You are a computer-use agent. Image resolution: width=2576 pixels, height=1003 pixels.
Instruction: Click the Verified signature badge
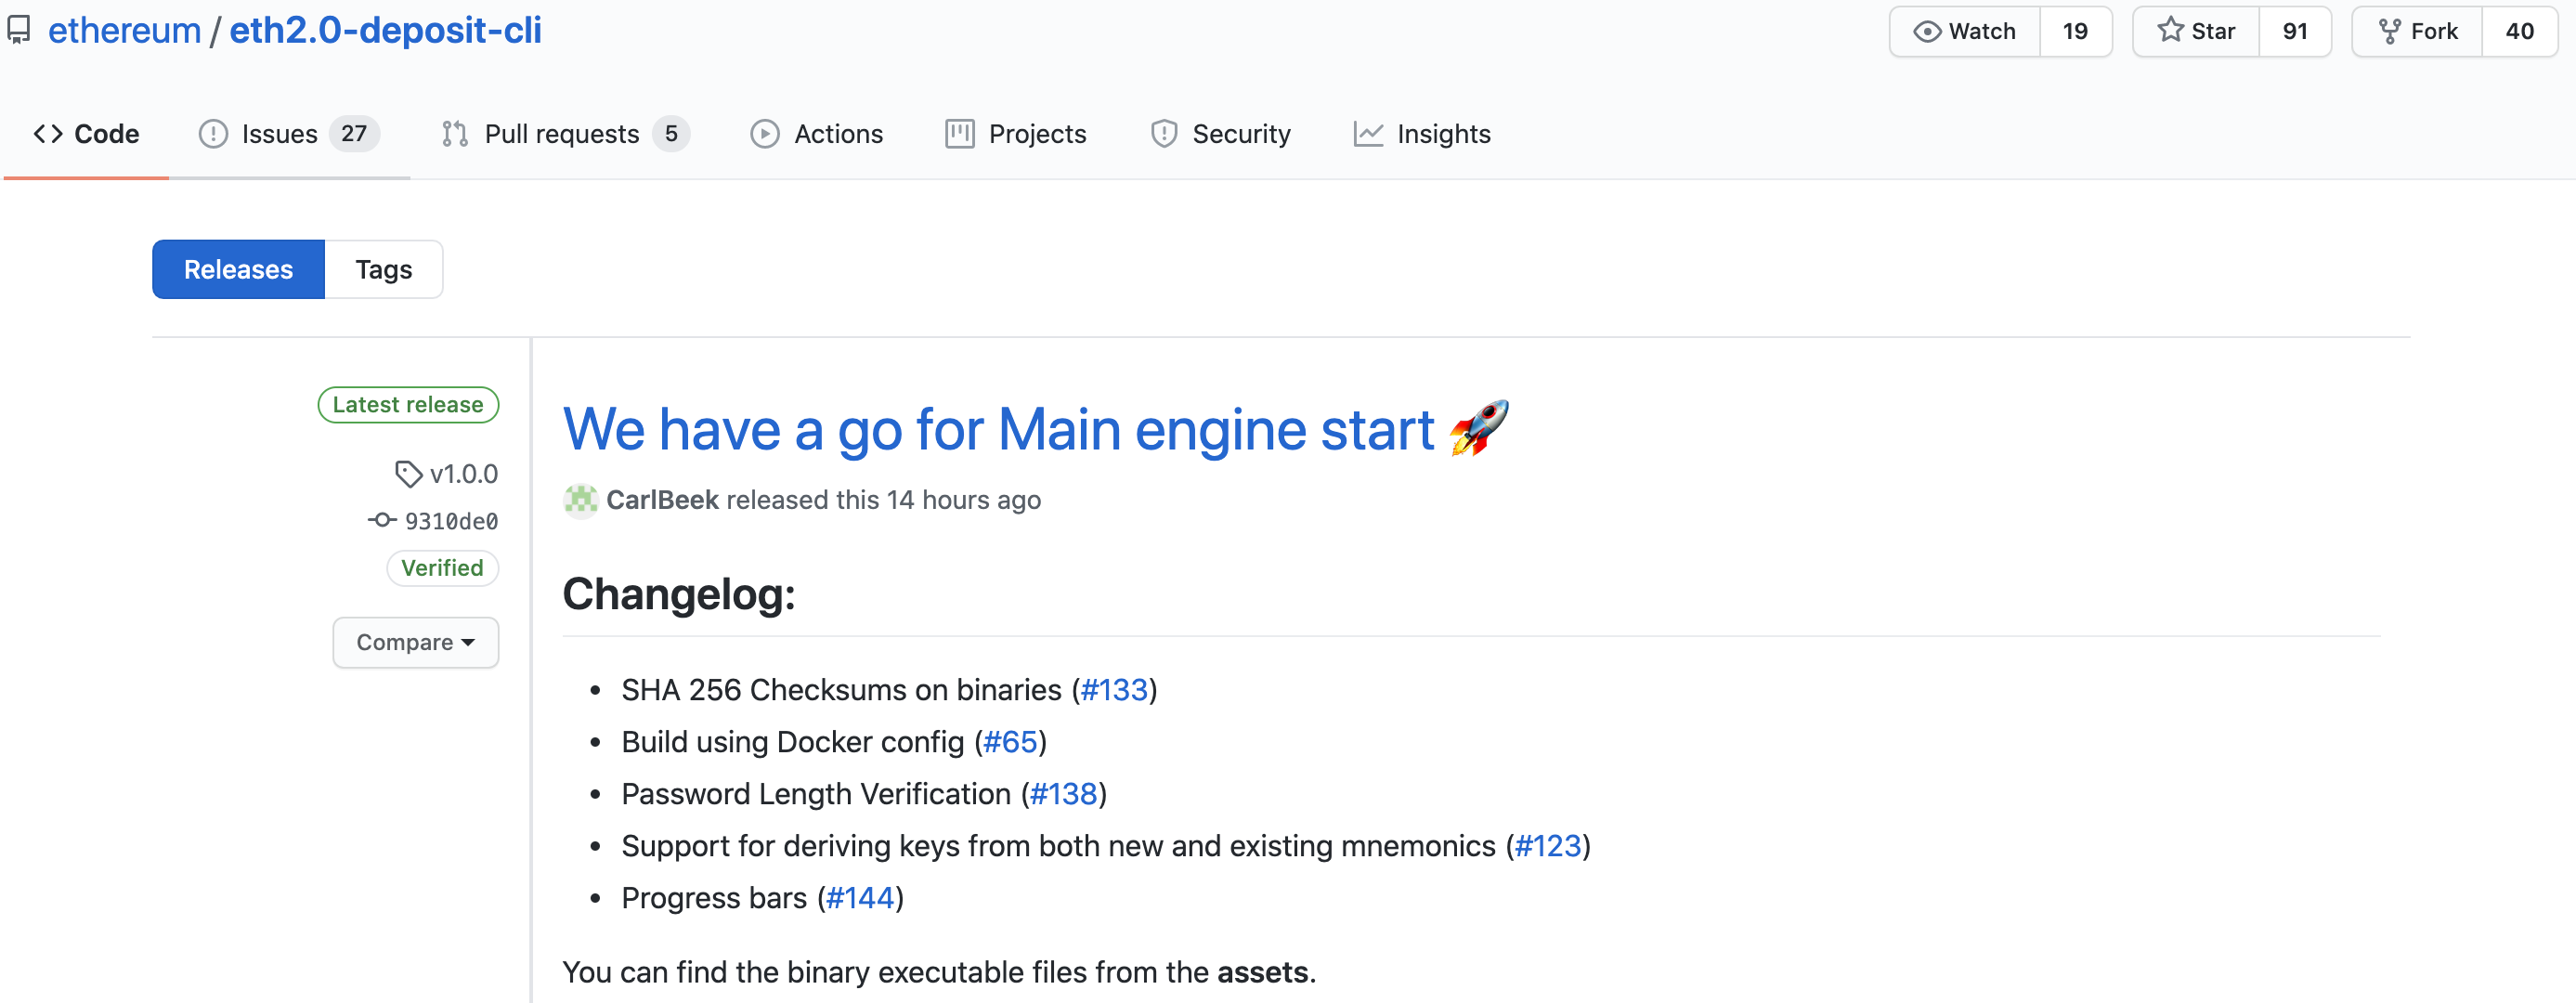tap(442, 568)
